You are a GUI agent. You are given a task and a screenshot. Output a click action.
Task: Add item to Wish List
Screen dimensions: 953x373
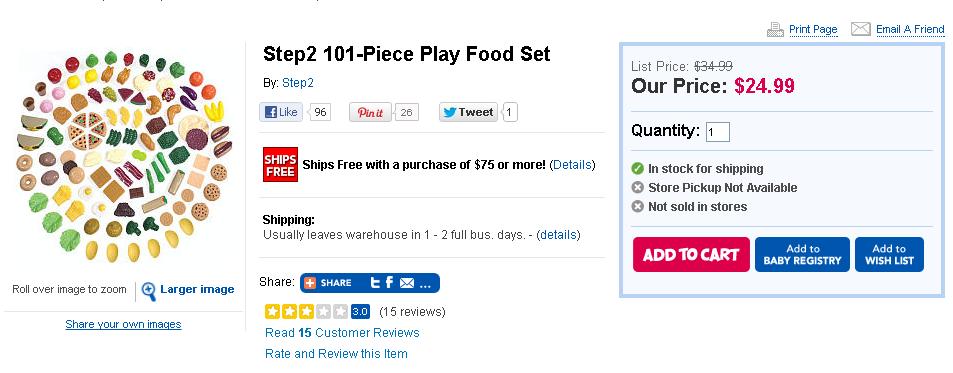[x=889, y=255]
